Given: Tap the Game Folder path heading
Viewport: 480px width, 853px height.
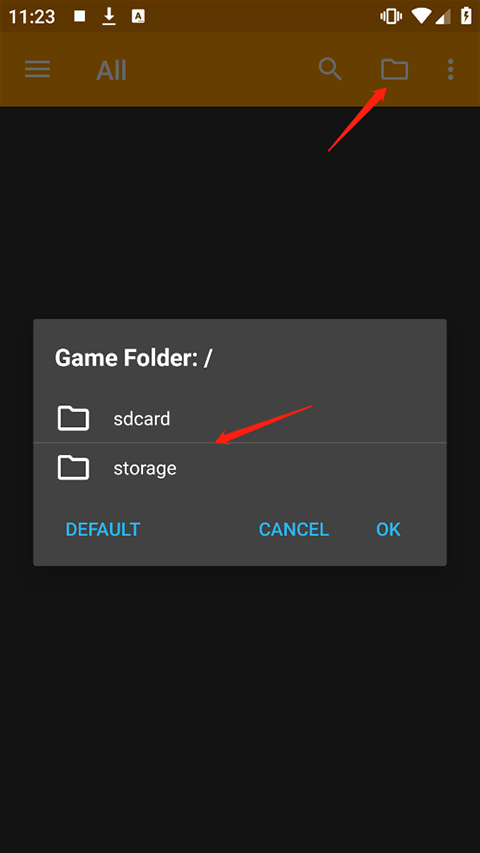Looking at the screenshot, I should click(x=134, y=357).
